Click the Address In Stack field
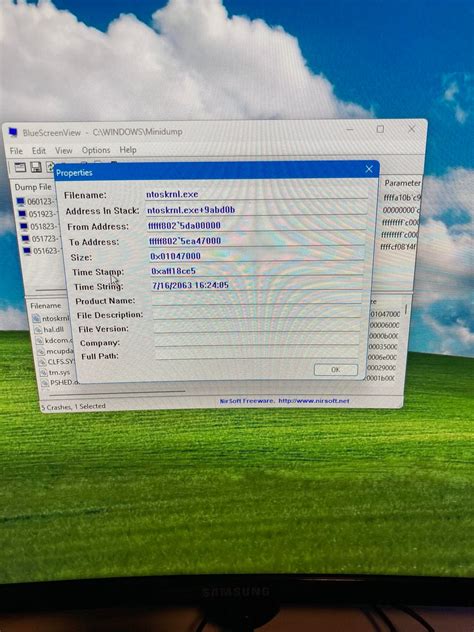474x632 pixels. point(256,210)
